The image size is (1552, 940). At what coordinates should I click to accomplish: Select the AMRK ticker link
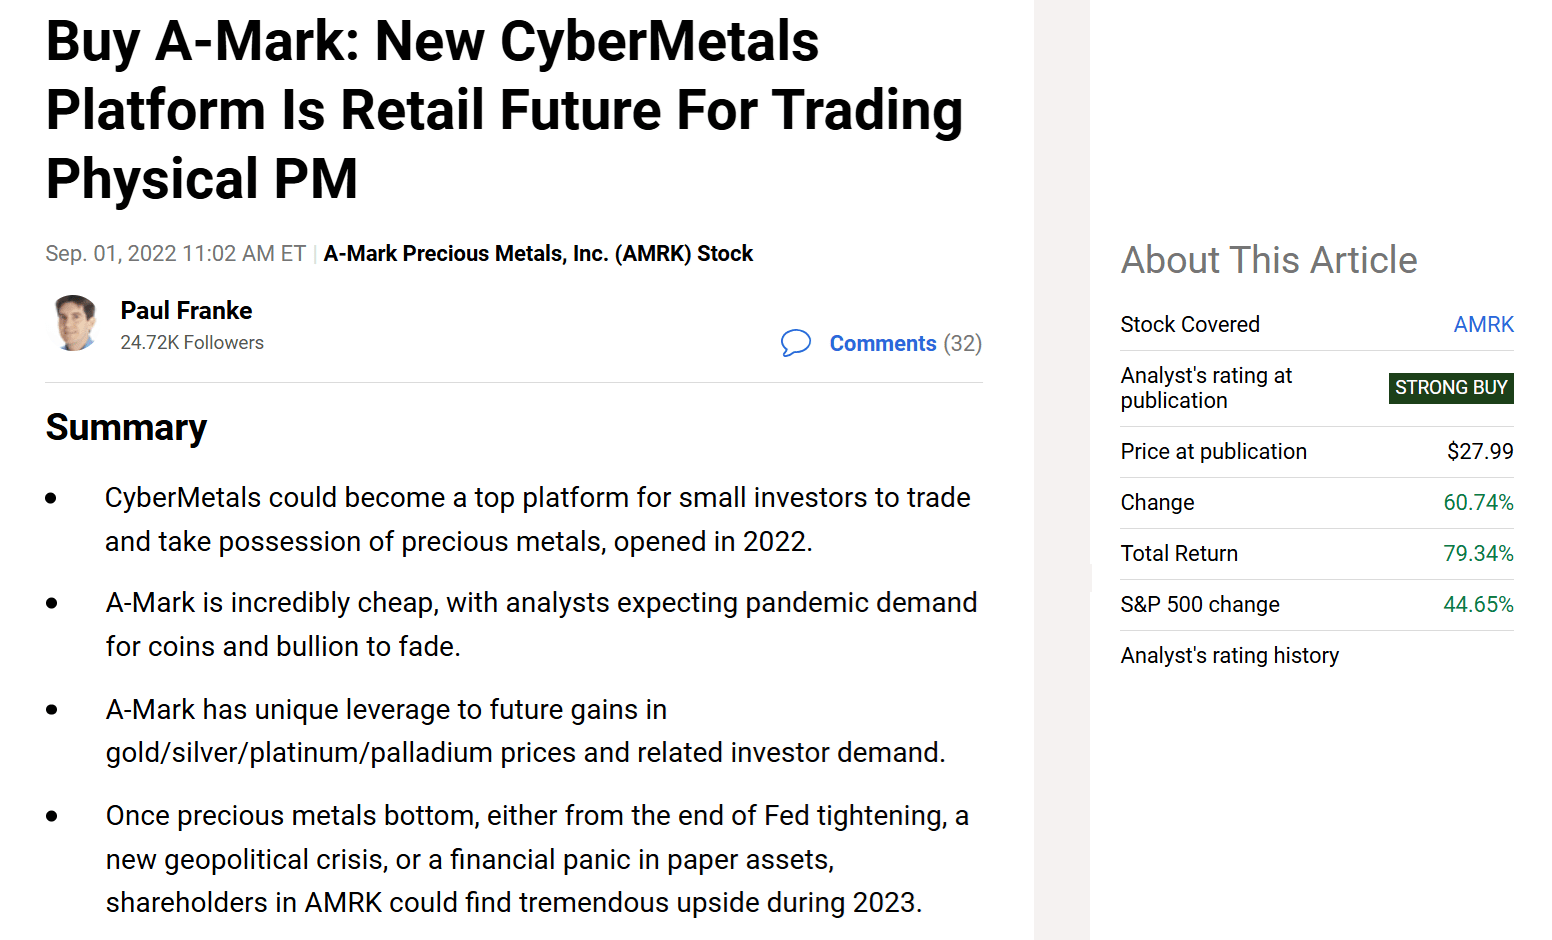[x=1483, y=324]
